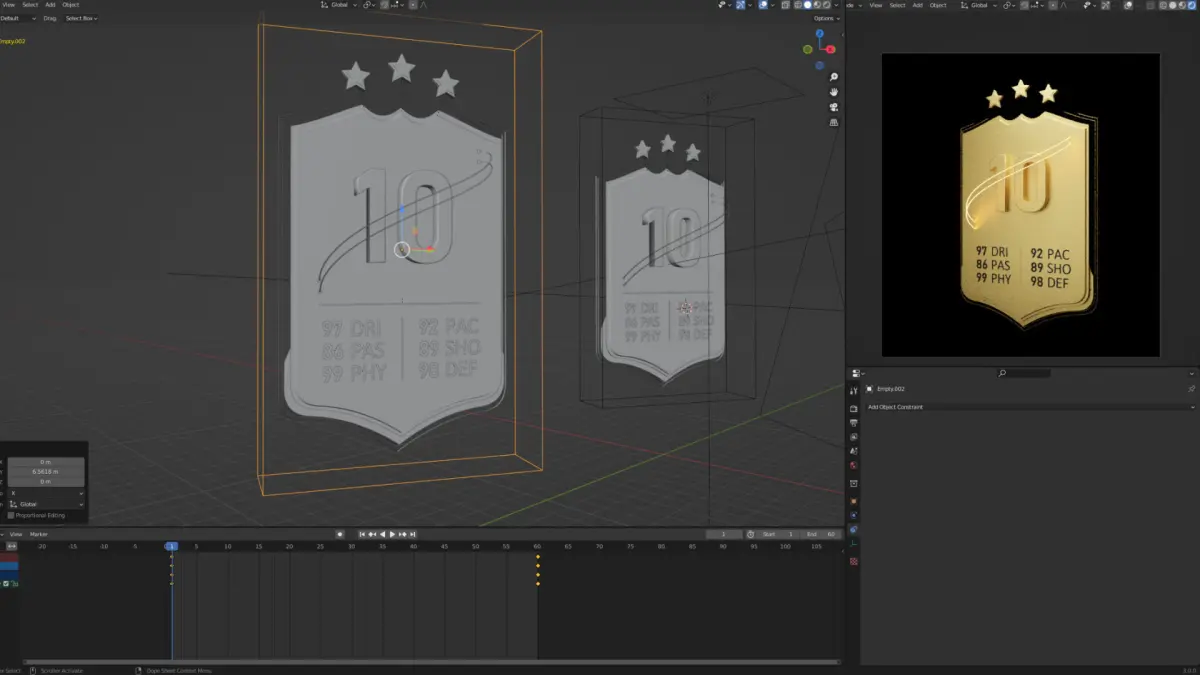
Task: Open Object properties orange square tab
Action: [x=853, y=501]
